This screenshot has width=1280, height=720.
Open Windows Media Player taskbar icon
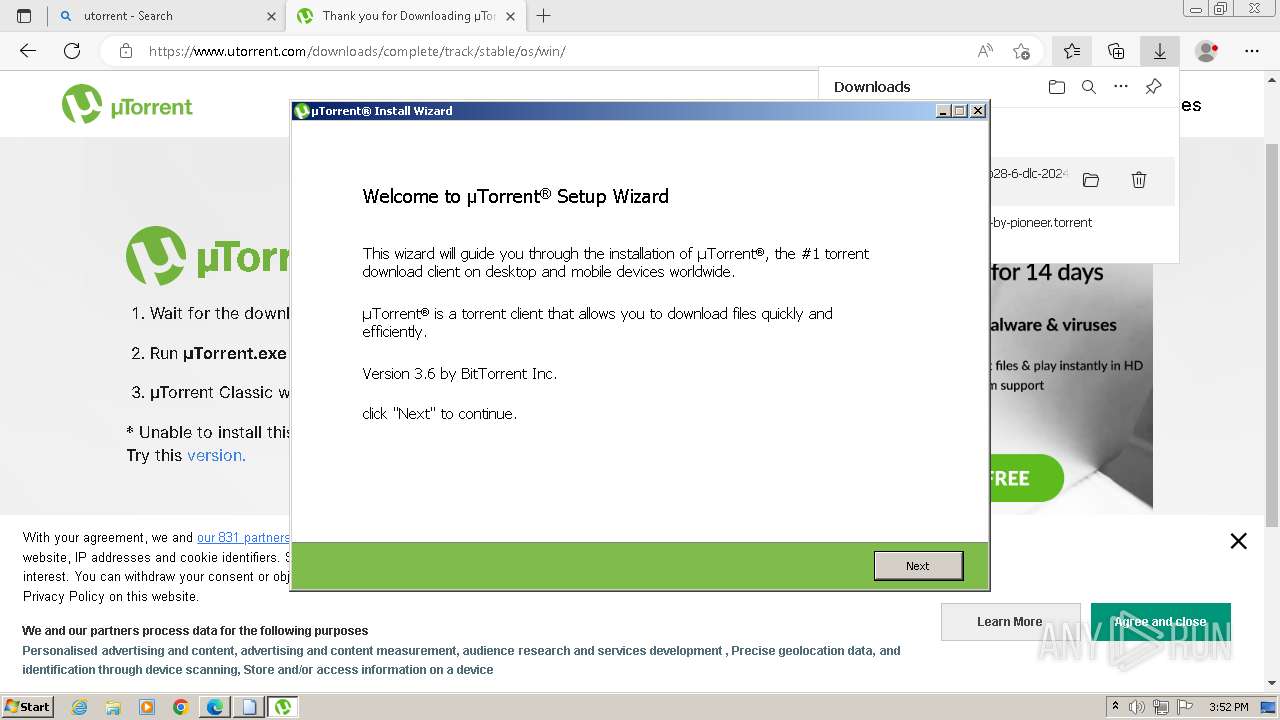click(147, 707)
